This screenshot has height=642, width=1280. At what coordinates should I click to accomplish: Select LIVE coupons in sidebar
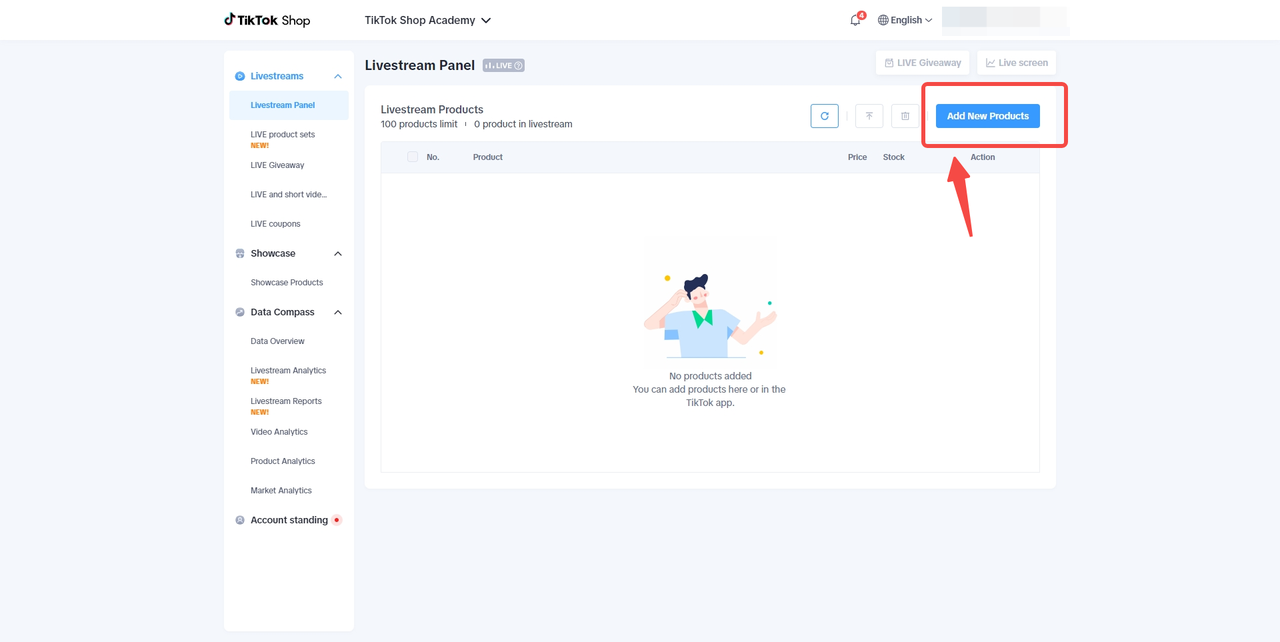[x=275, y=224]
